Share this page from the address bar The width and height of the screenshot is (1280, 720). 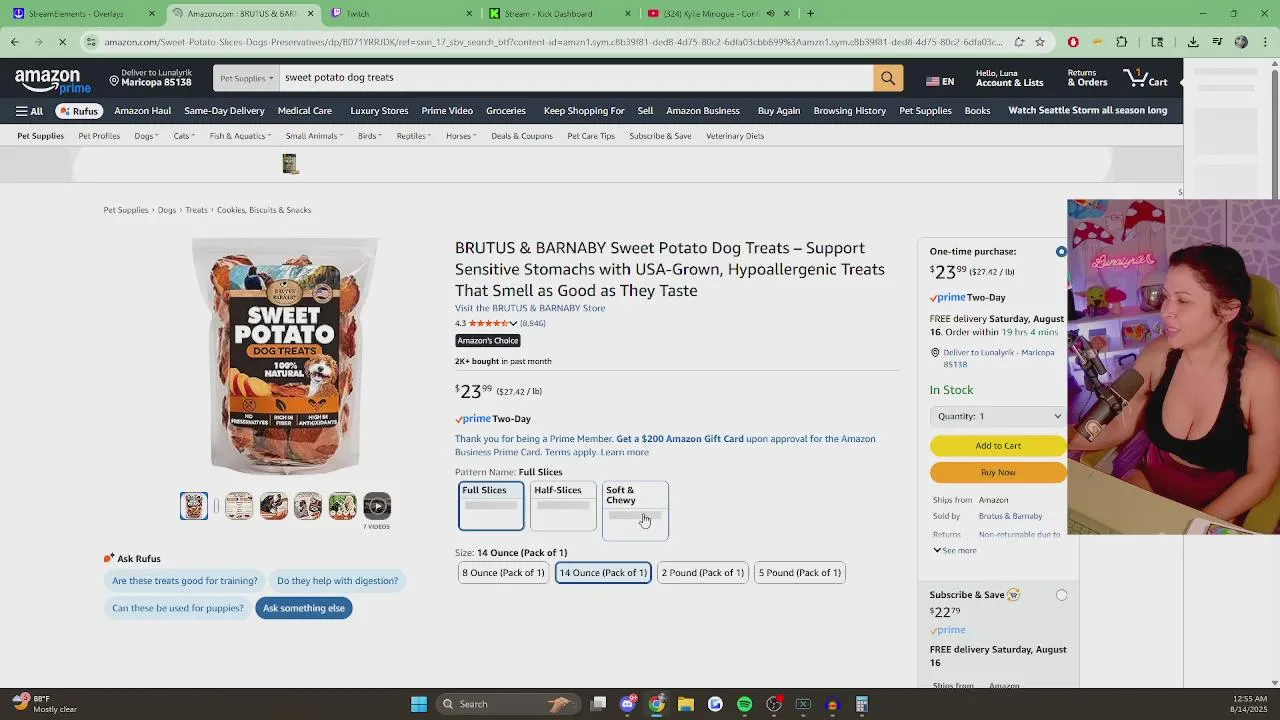tap(1019, 42)
